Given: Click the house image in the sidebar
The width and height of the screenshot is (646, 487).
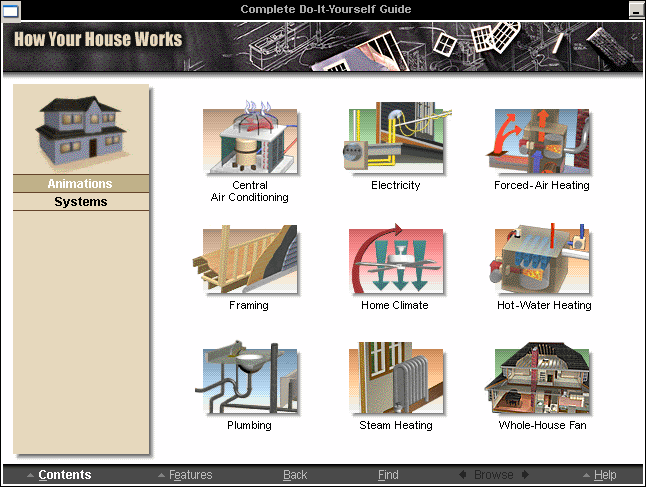Looking at the screenshot, I should pos(81,131).
